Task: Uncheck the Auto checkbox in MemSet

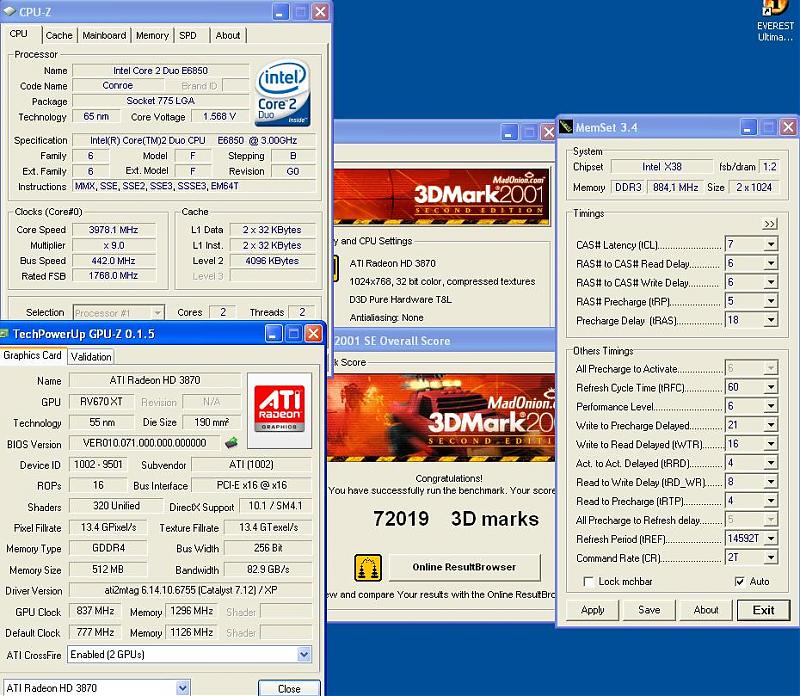Action: point(739,581)
